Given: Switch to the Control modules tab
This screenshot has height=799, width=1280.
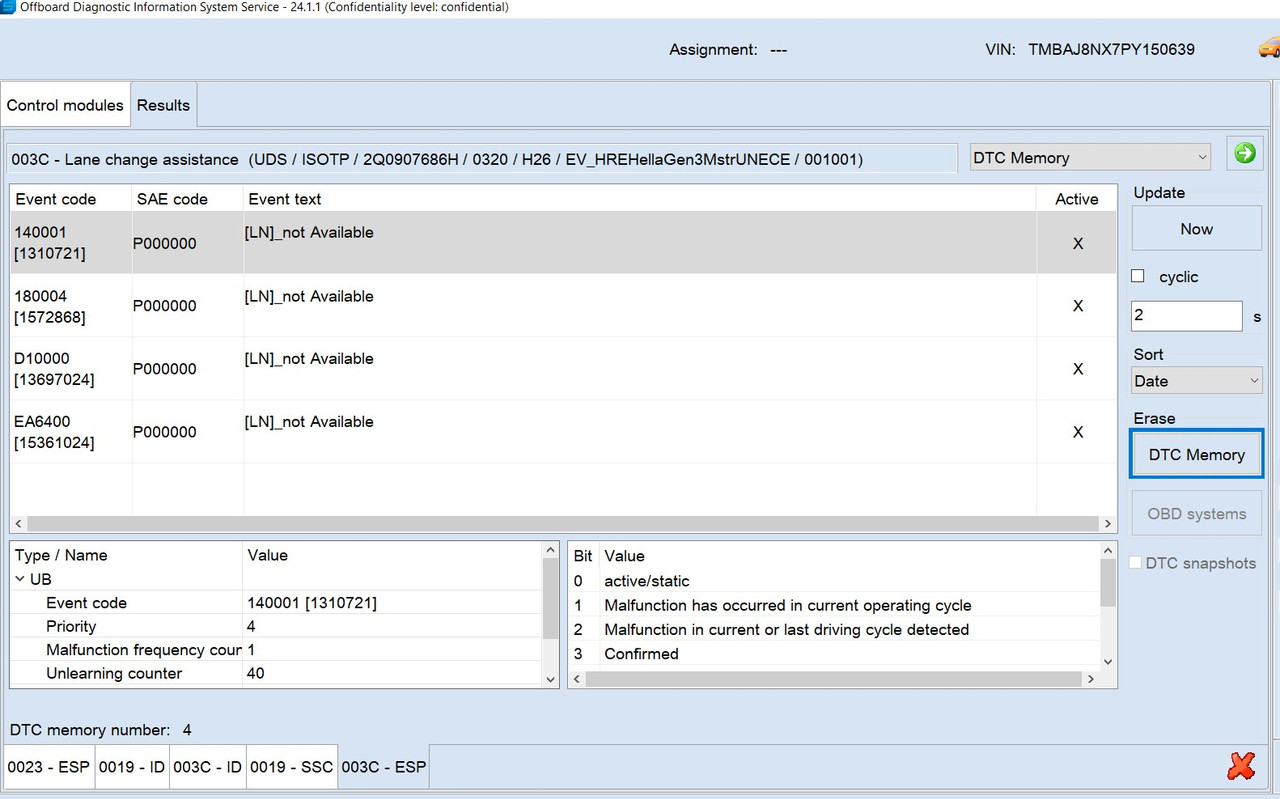Looking at the screenshot, I should (x=65, y=105).
